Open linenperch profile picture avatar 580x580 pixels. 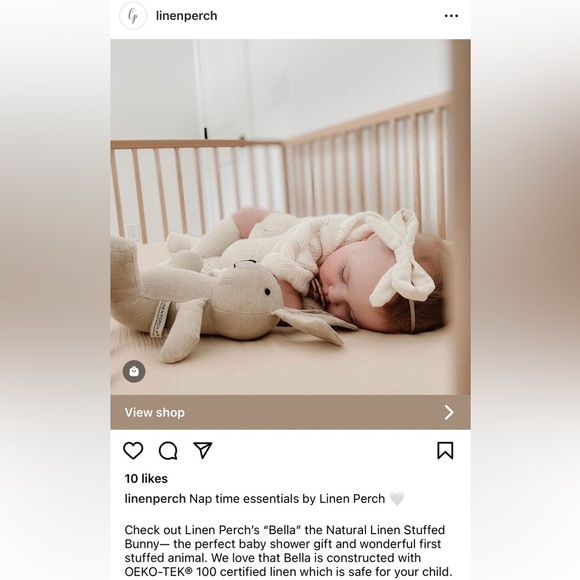click(x=133, y=16)
